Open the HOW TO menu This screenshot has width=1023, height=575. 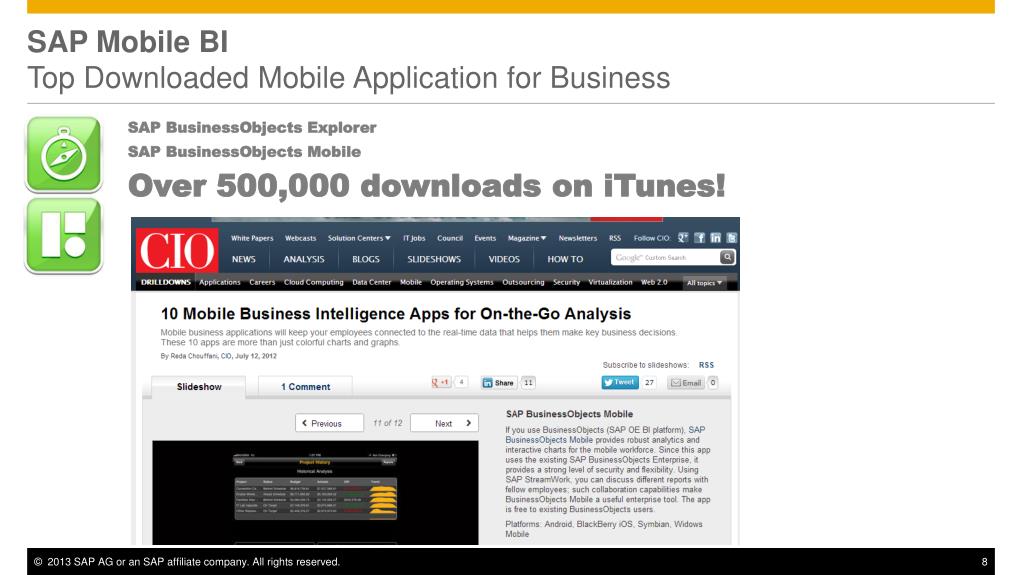[565, 259]
